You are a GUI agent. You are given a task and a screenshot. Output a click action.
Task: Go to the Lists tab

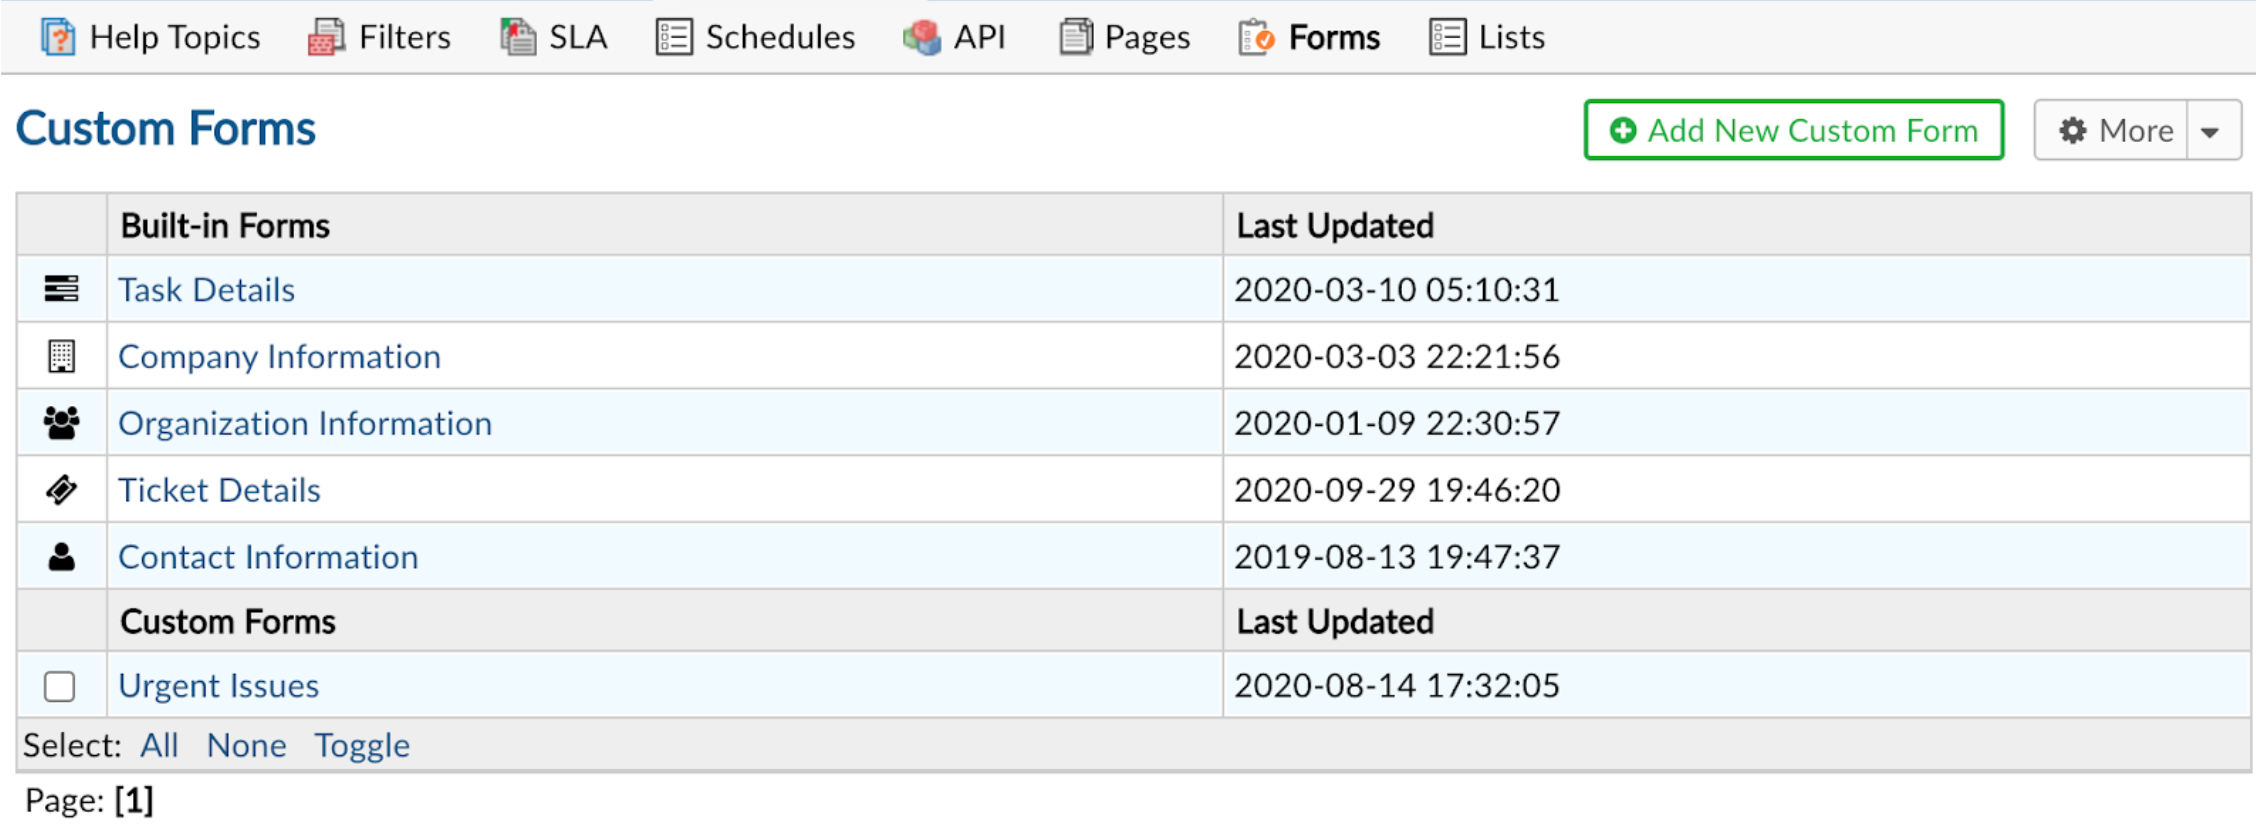pyautogui.click(x=1488, y=37)
